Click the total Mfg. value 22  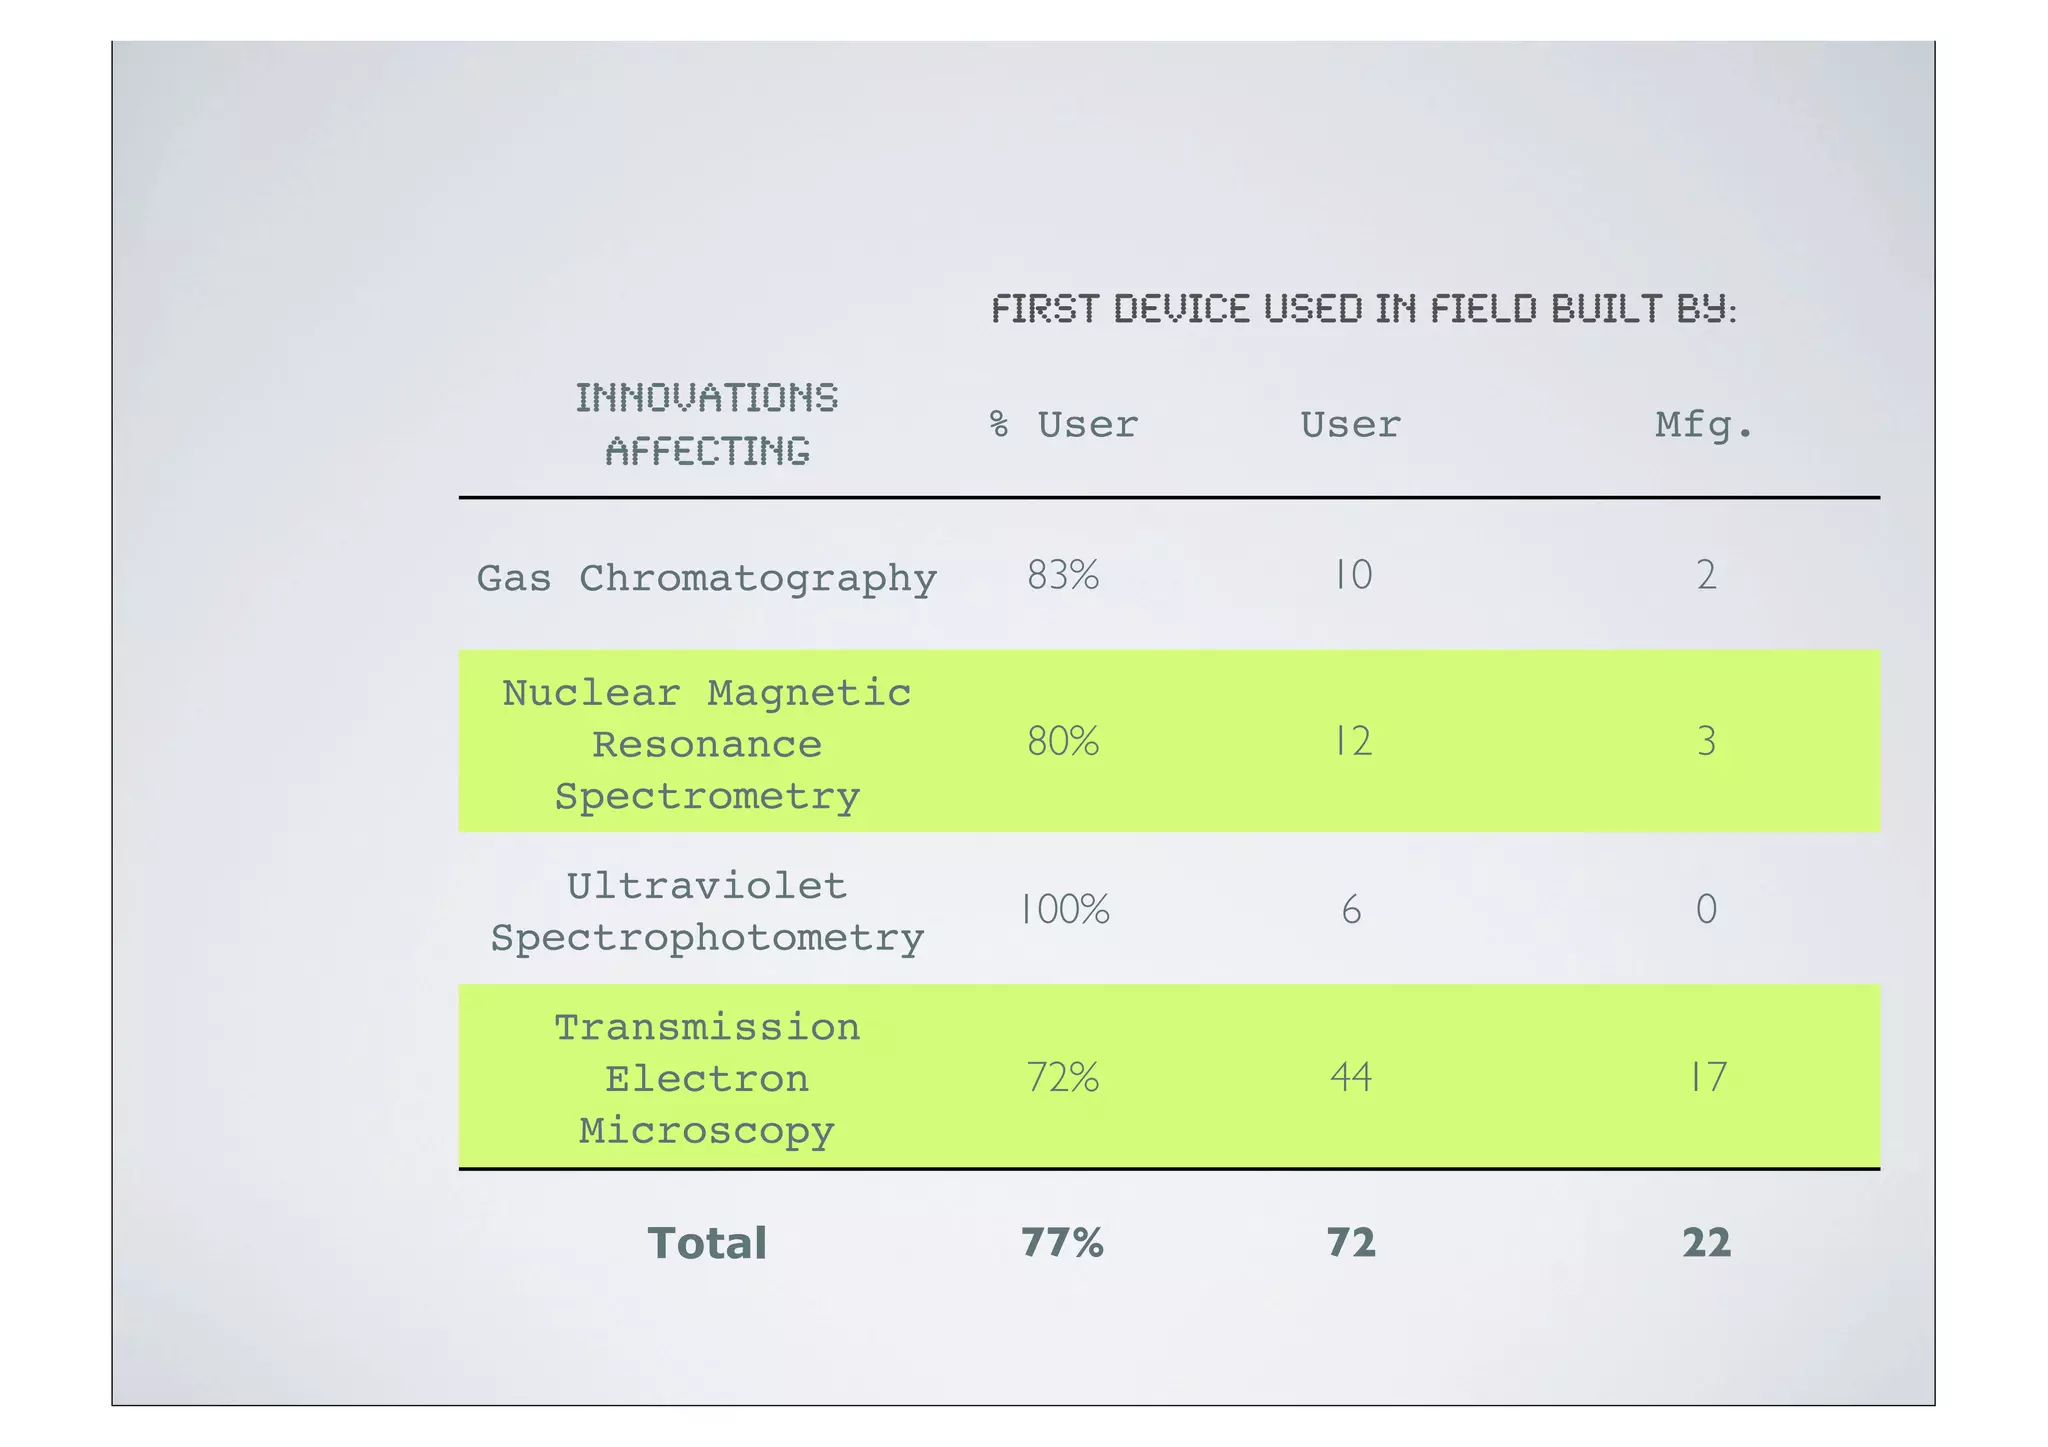click(x=1706, y=1242)
